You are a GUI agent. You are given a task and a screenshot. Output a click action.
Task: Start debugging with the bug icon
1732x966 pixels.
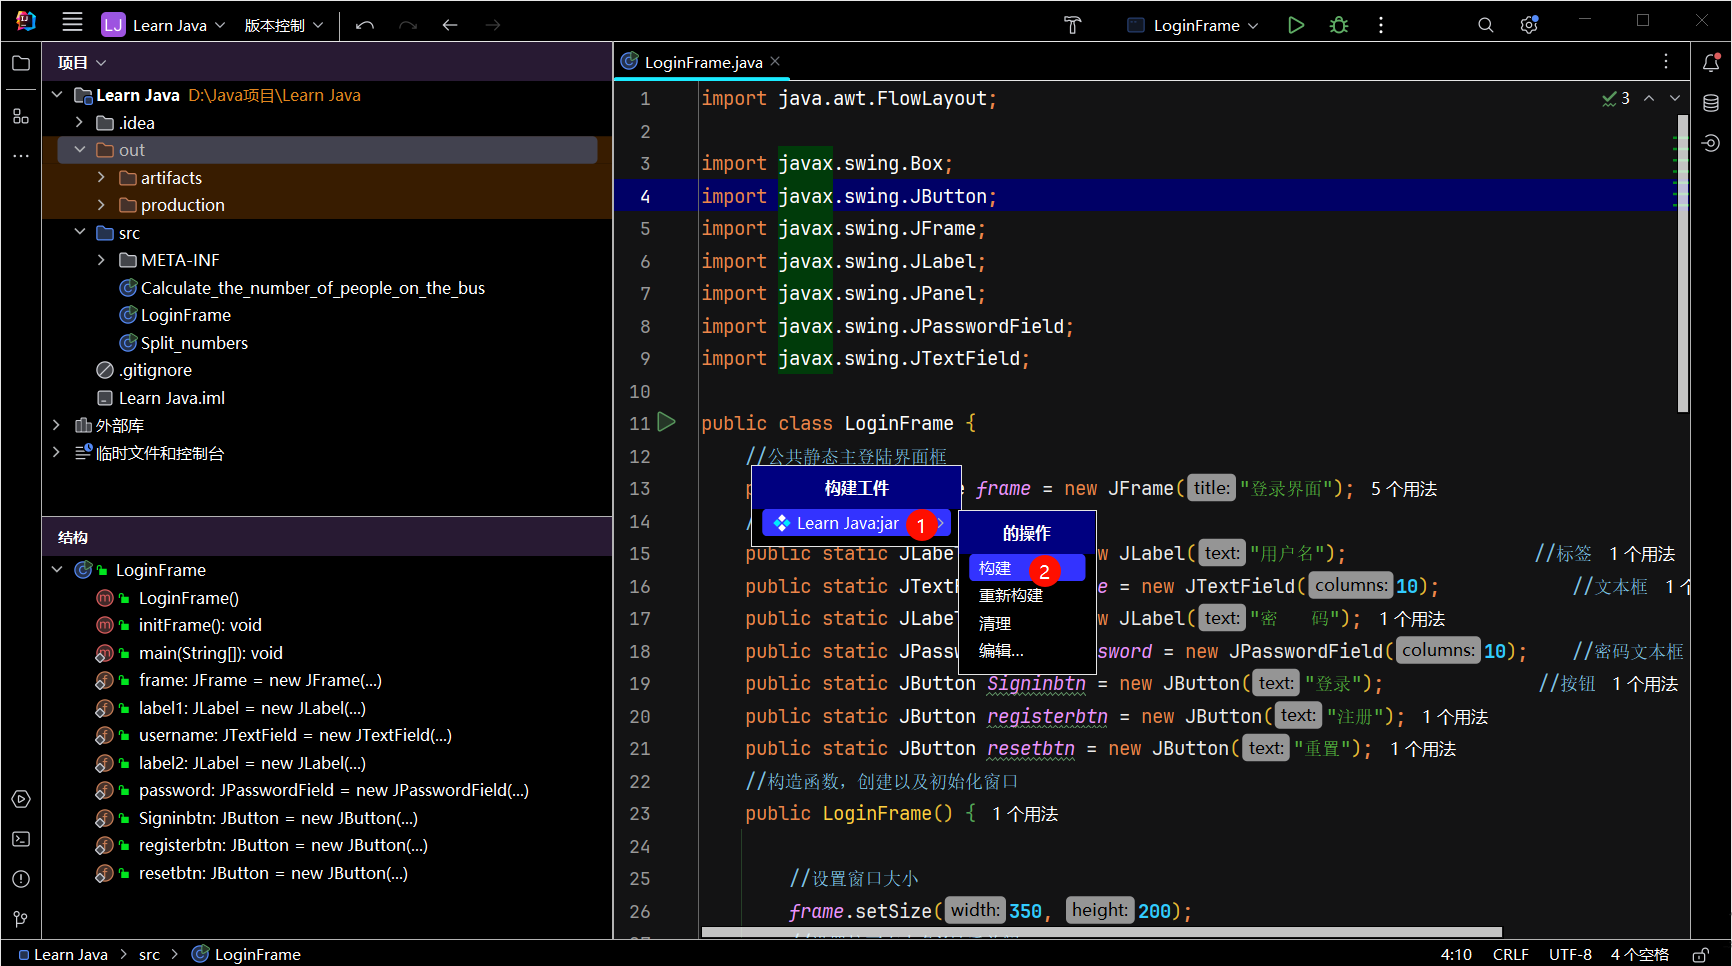click(1339, 25)
